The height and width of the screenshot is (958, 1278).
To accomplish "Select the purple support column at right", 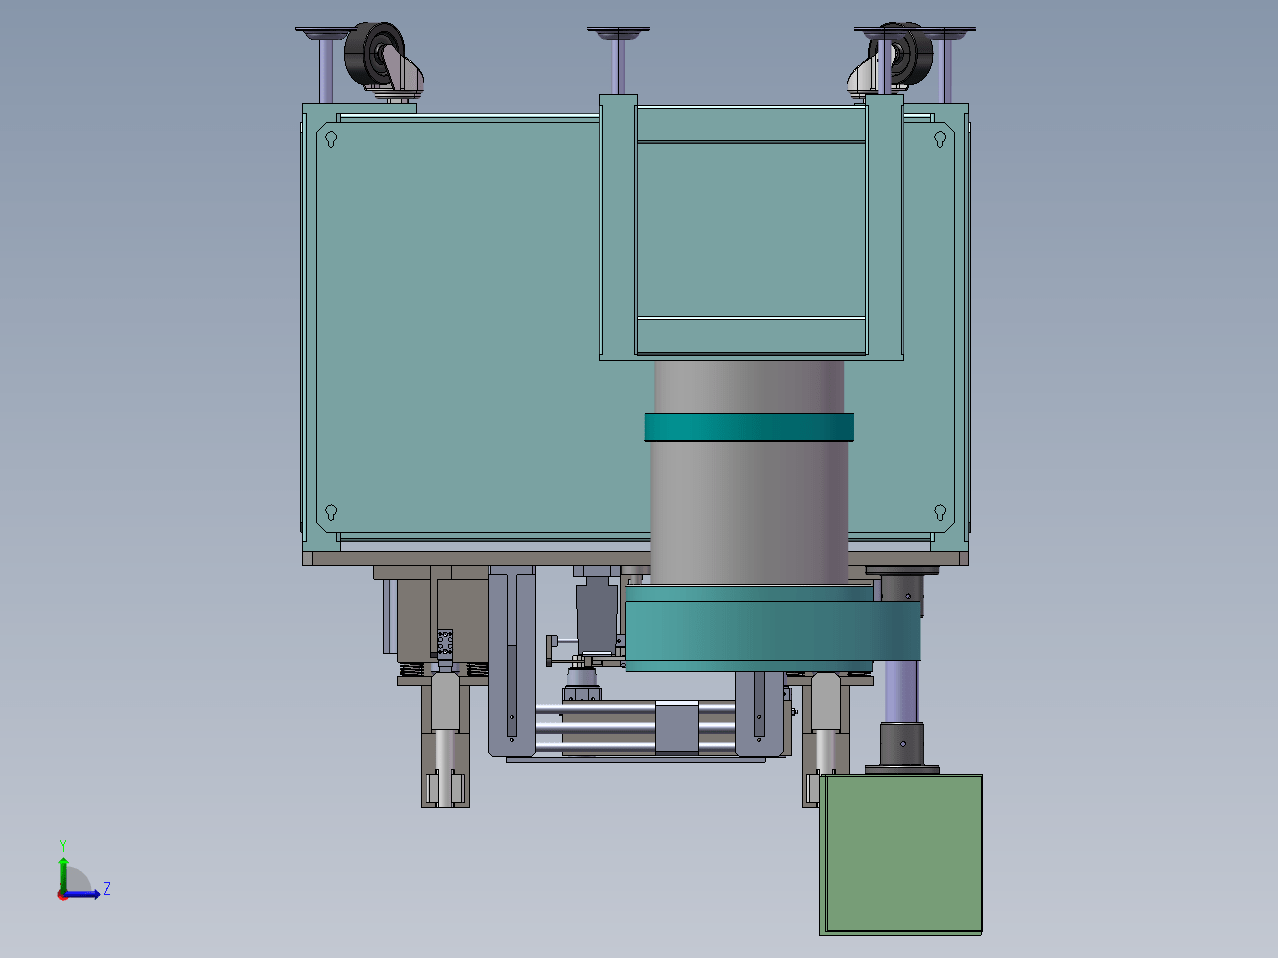I will click(x=902, y=690).
